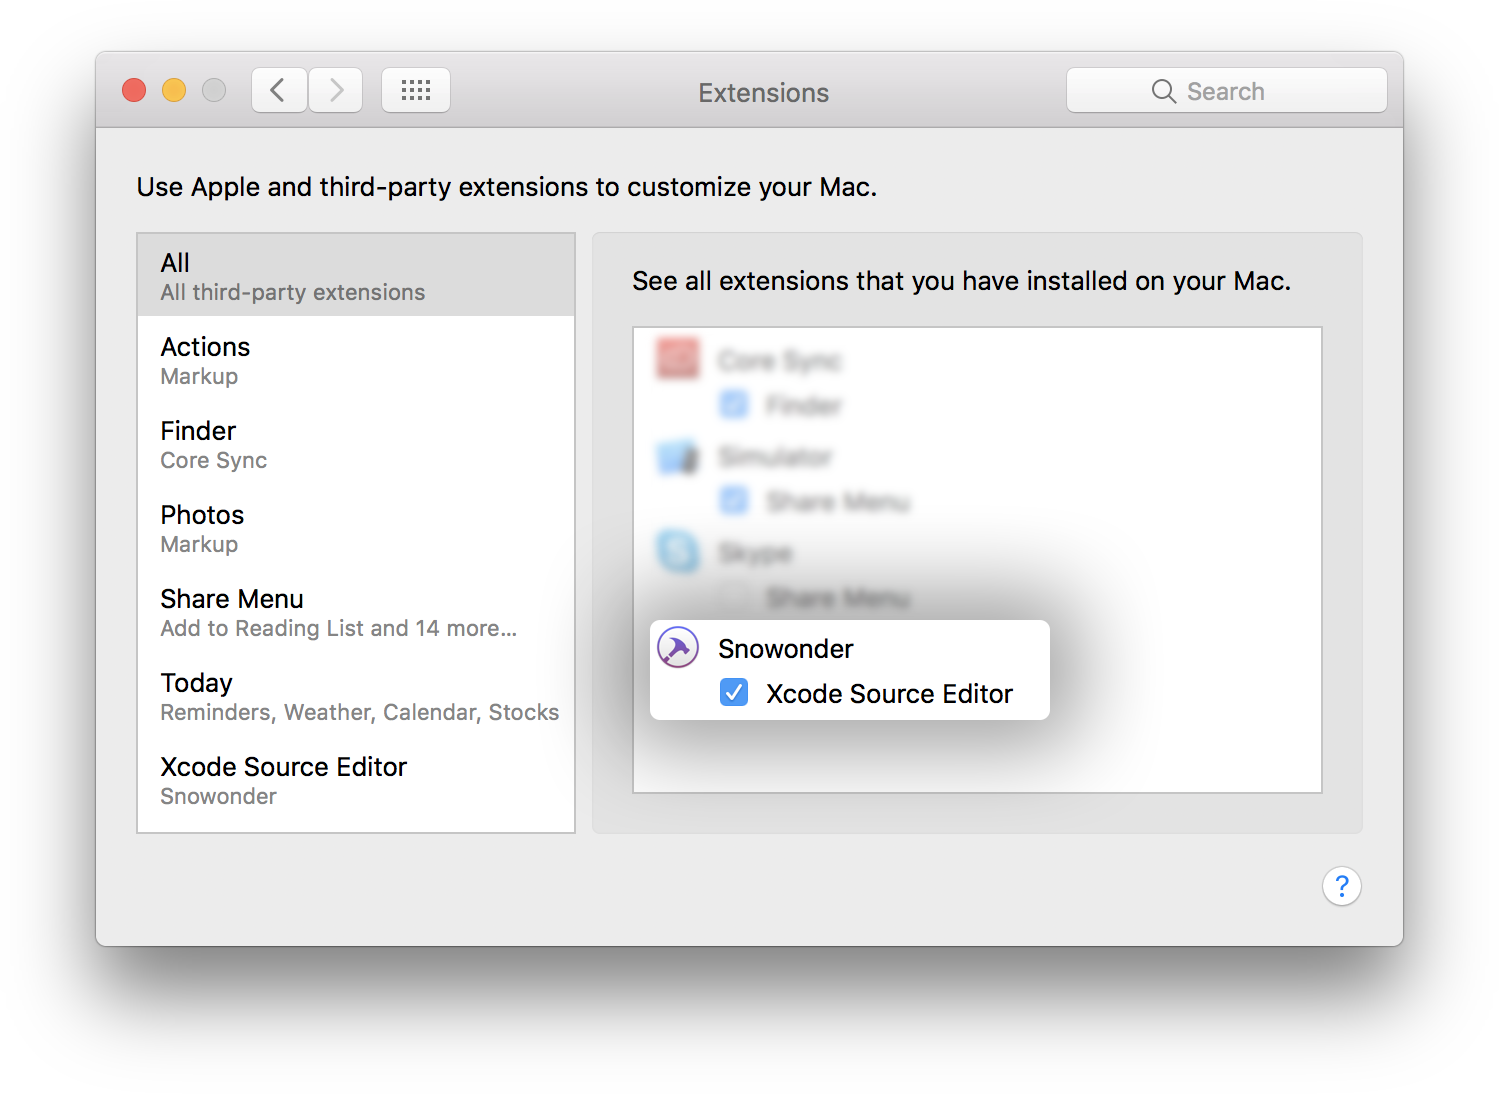Select the All third-party extensions category

(356, 275)
